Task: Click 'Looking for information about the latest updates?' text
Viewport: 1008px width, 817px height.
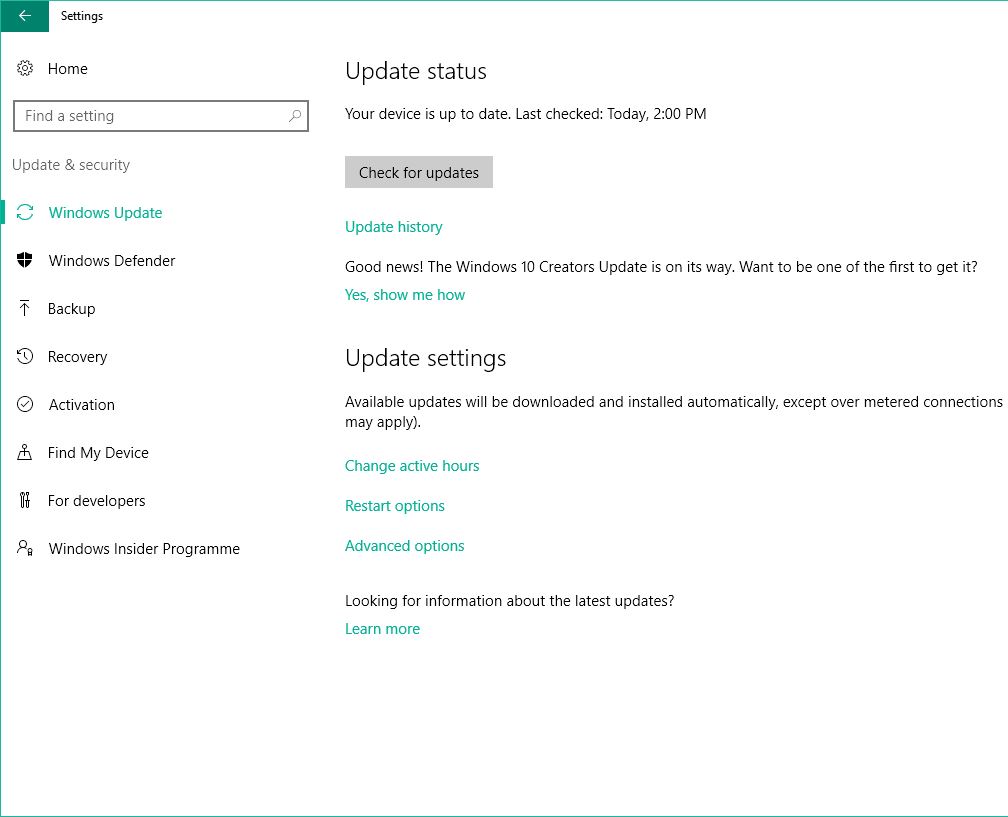Action: [x=510, y=601]
